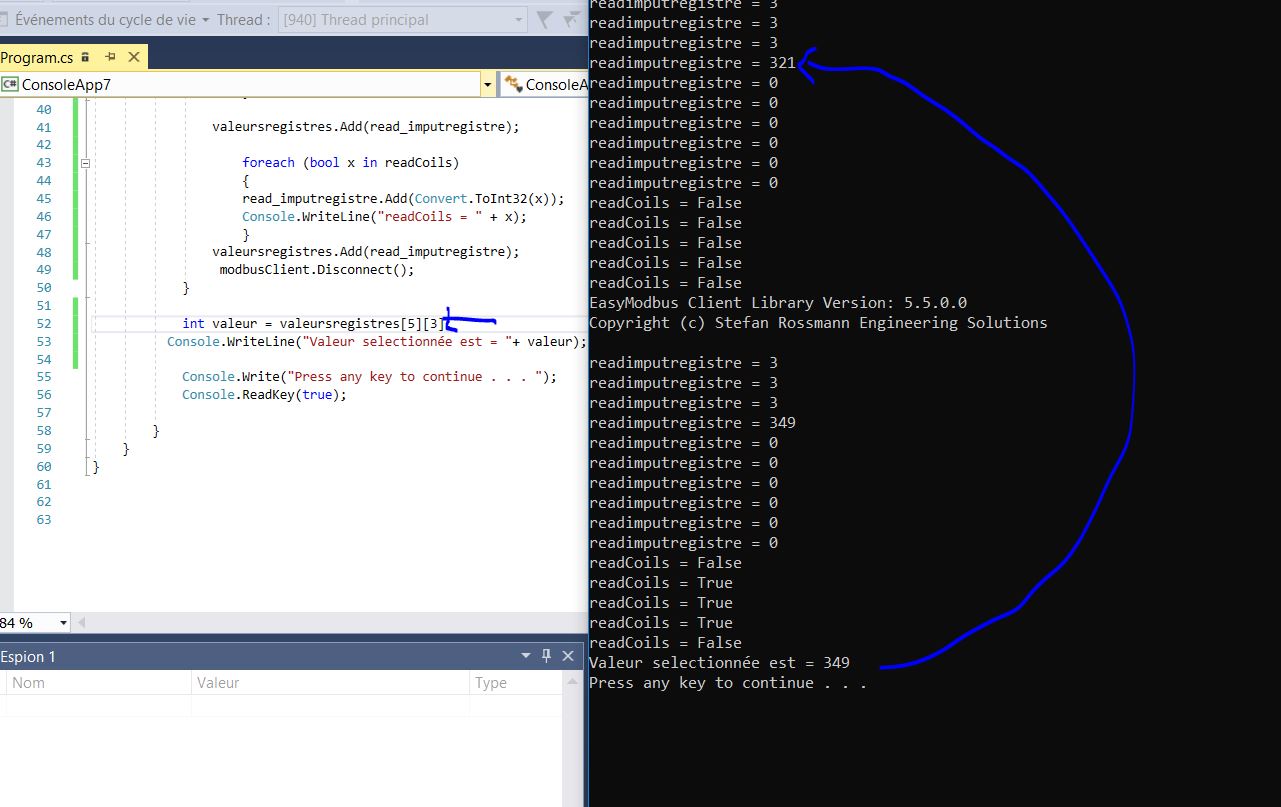Click 'Console.Write("Press any key' line

tap(369, 377)
